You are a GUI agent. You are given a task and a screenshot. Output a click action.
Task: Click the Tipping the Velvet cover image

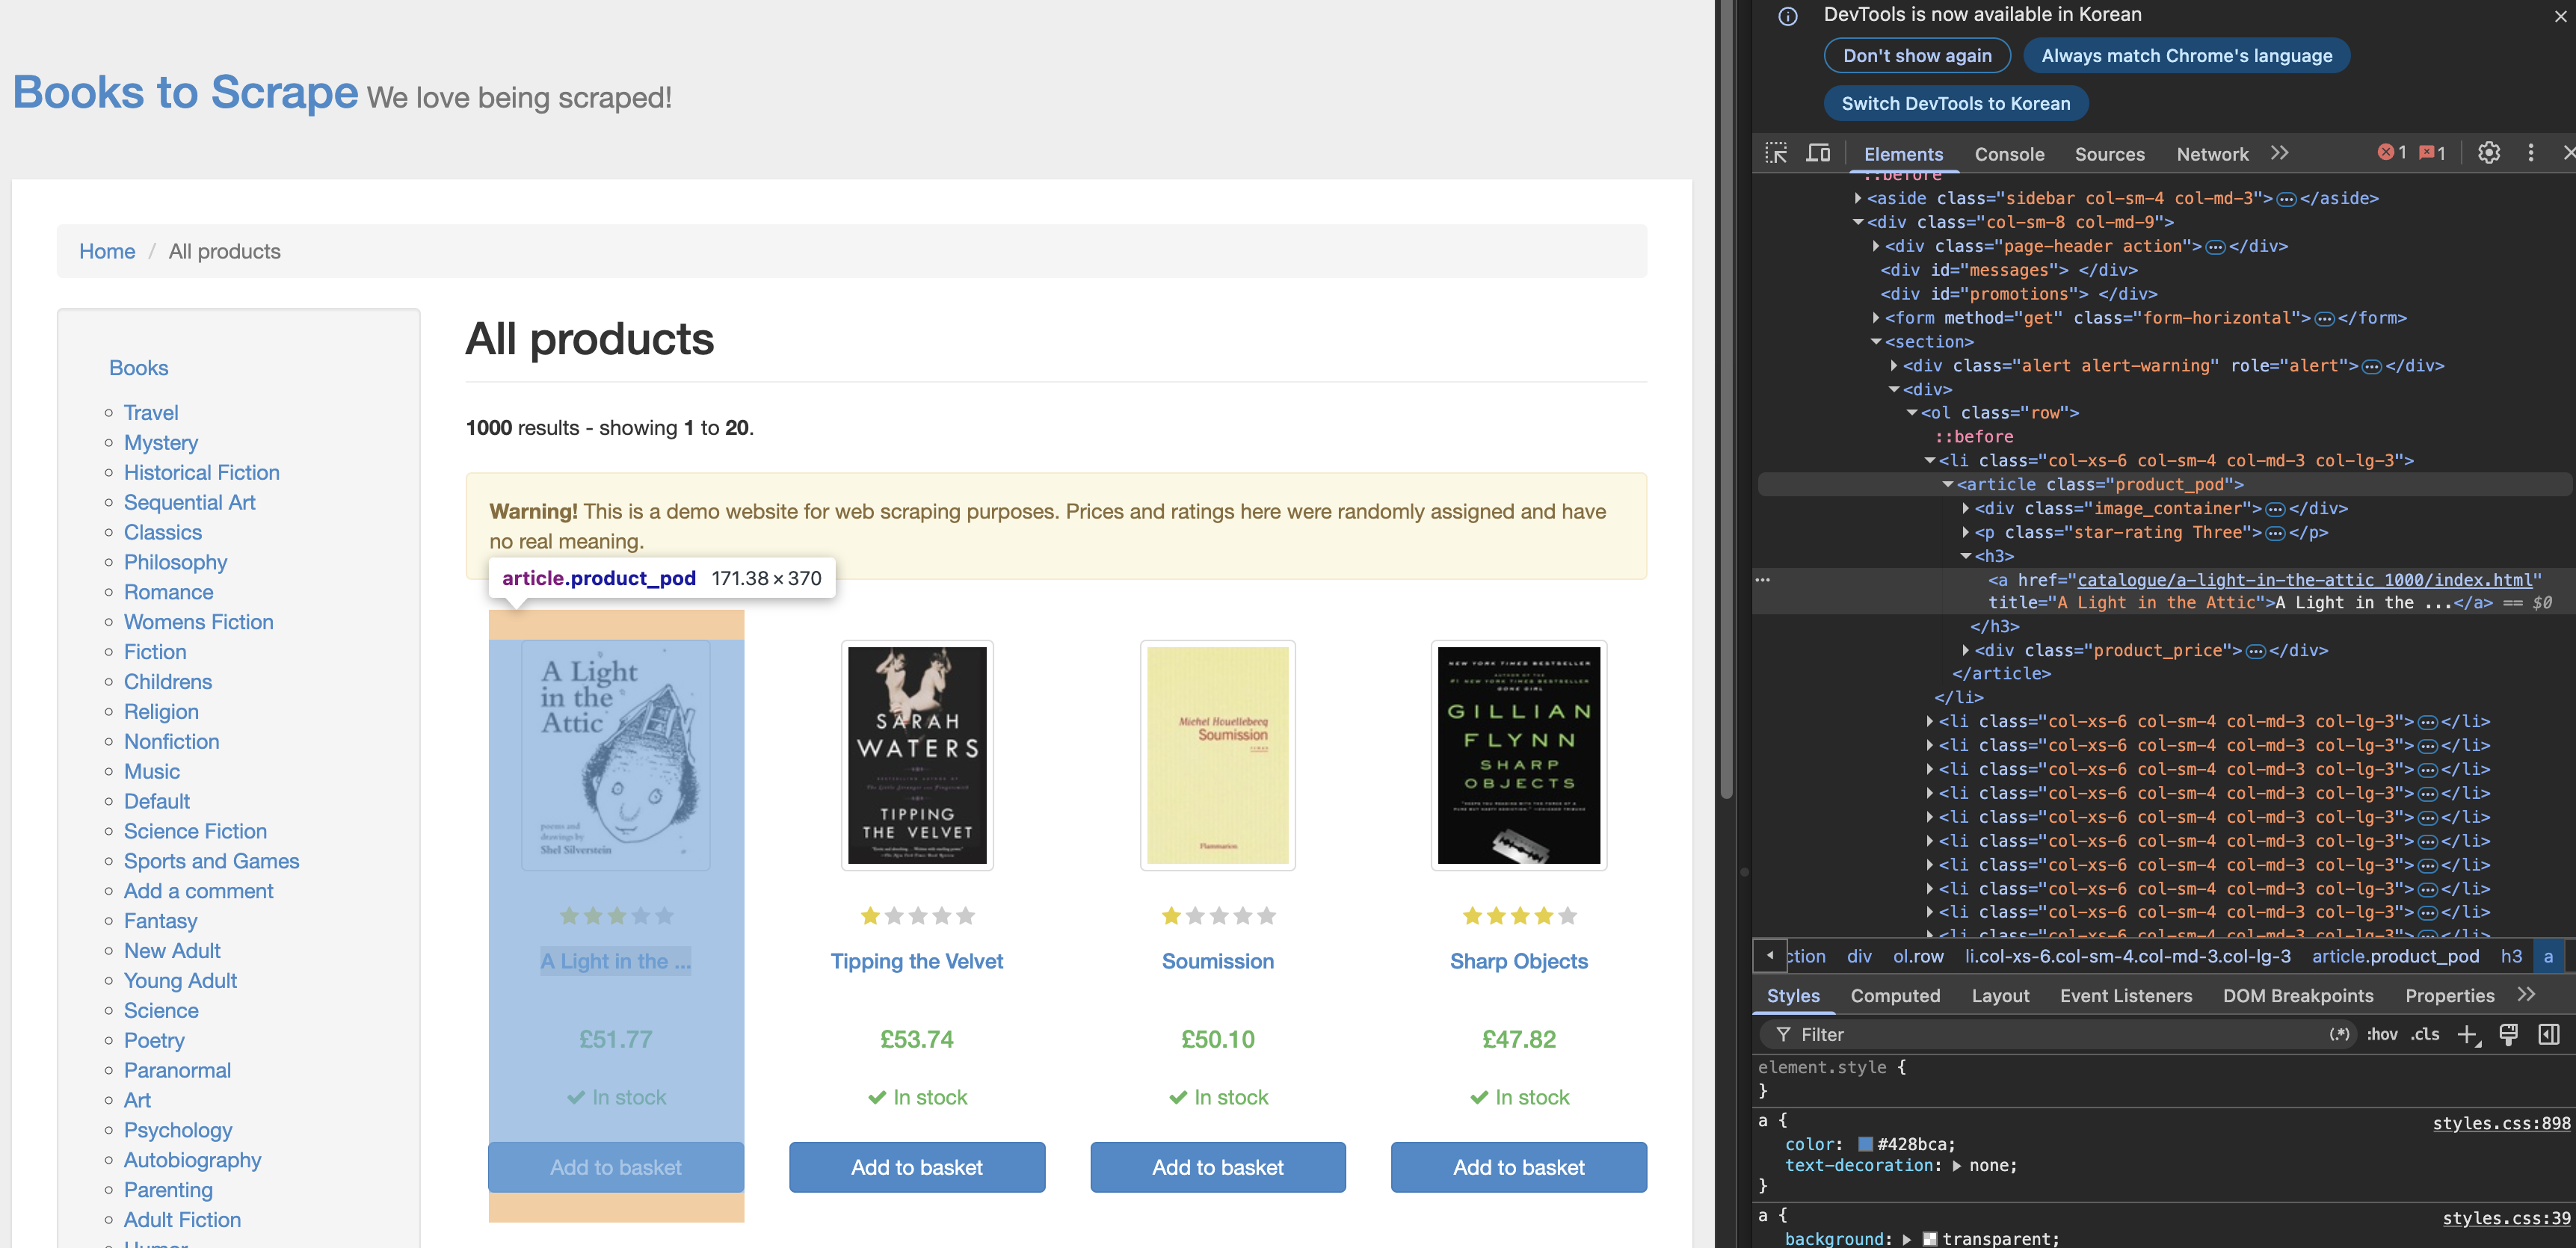917,755
